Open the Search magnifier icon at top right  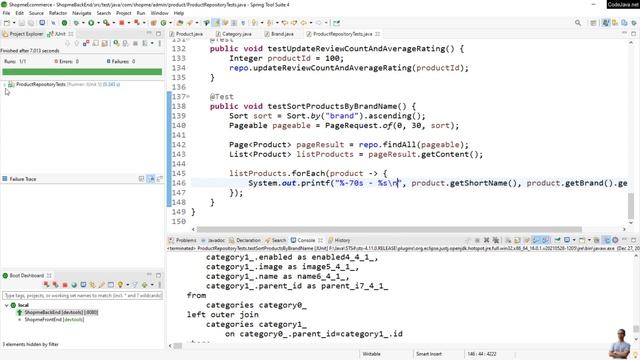click(578, 23)
